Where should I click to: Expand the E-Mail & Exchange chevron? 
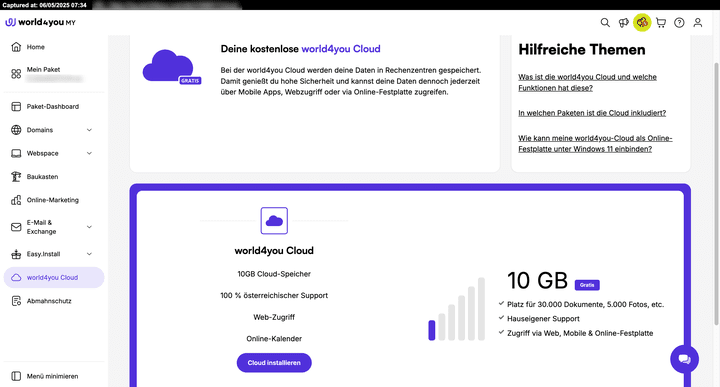(x=89, y=227)
